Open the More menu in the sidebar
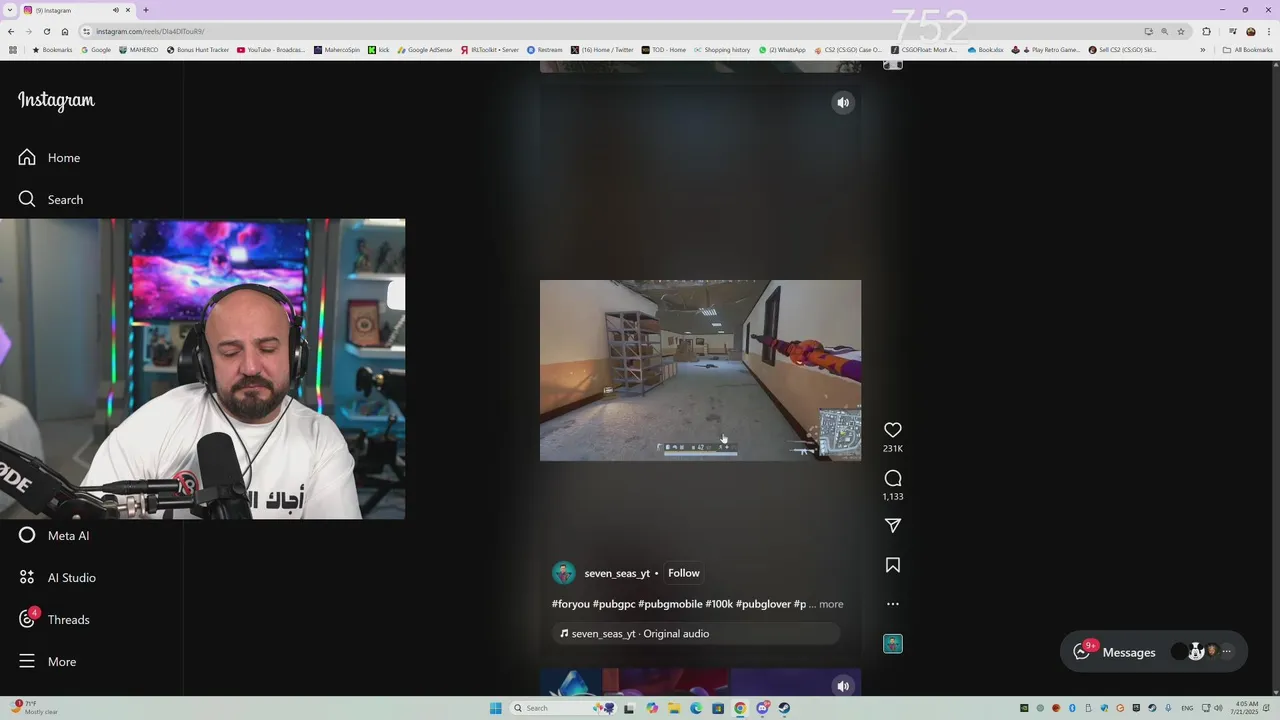The image size is (1280, 720). coord(47,662)
